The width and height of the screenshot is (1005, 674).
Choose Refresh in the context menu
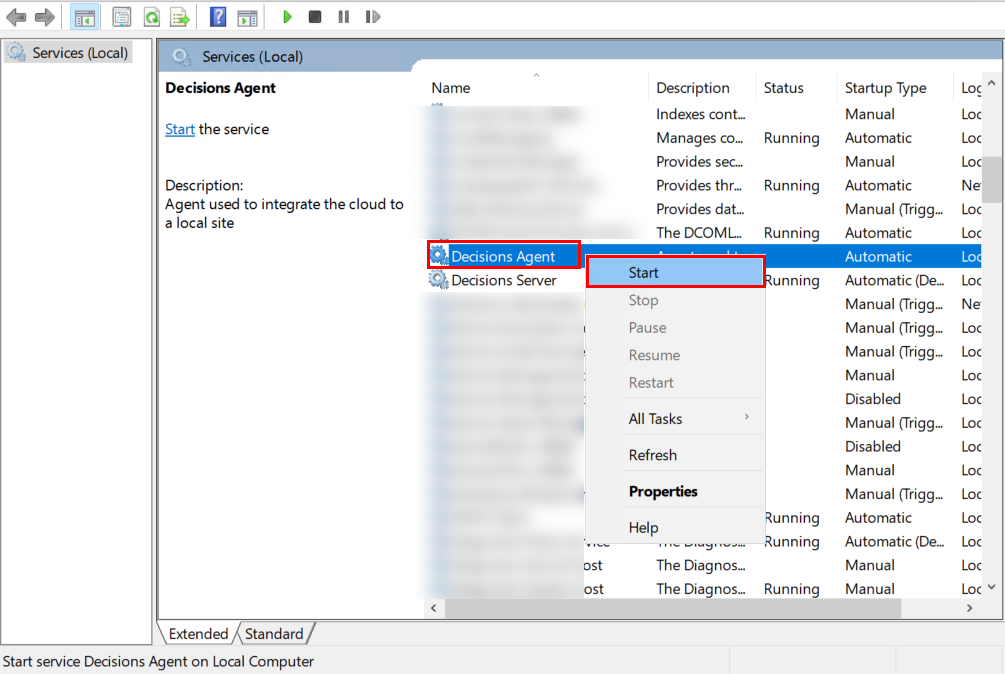[676, 455]
